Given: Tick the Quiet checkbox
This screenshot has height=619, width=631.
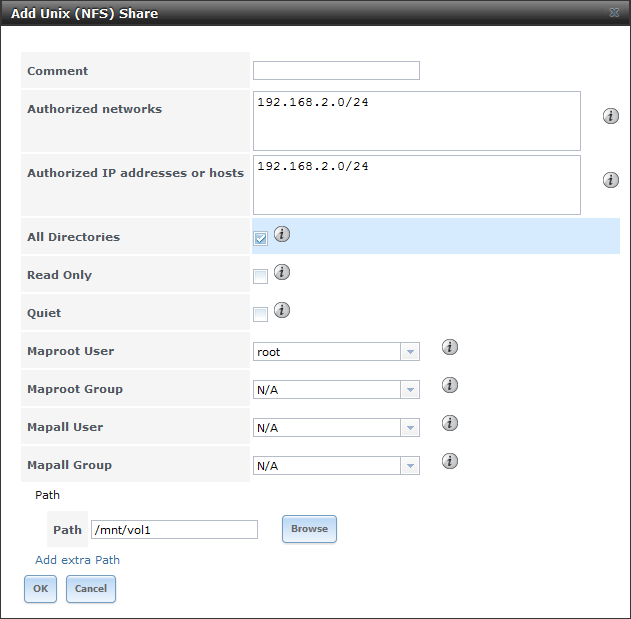Looking at the screenshot, I should coord(260,314).
